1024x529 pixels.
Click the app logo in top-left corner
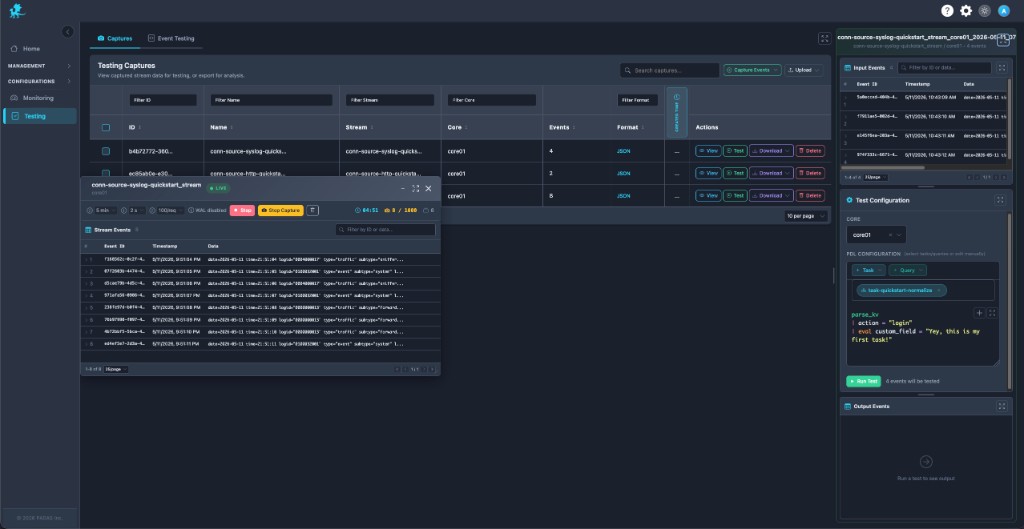pyautogui.click(x=16, y=10)
